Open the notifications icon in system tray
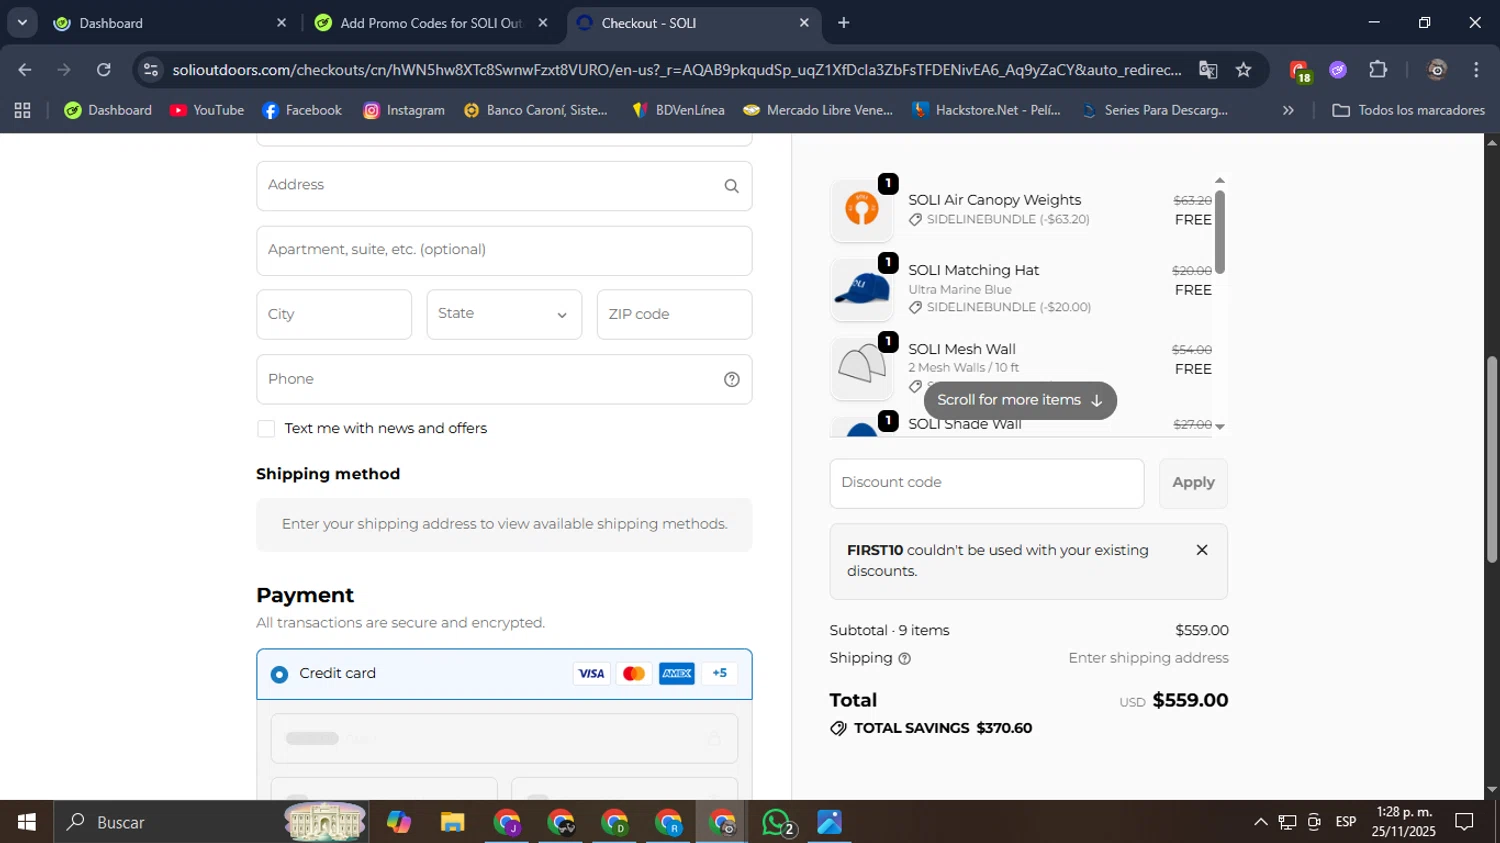The height and width of the screenshot is (843, 1500). (1464, 822)
